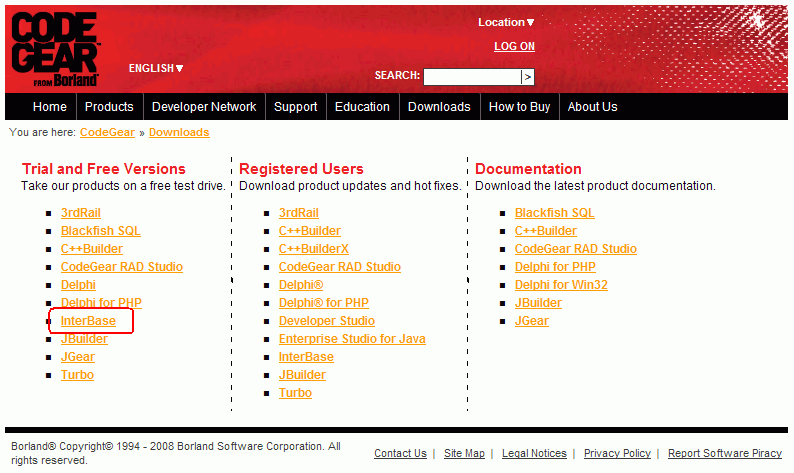Viewport: 794px width, 473px height.
Task: Open JBuilder under Documentation
Action: [x=538, y=303]
